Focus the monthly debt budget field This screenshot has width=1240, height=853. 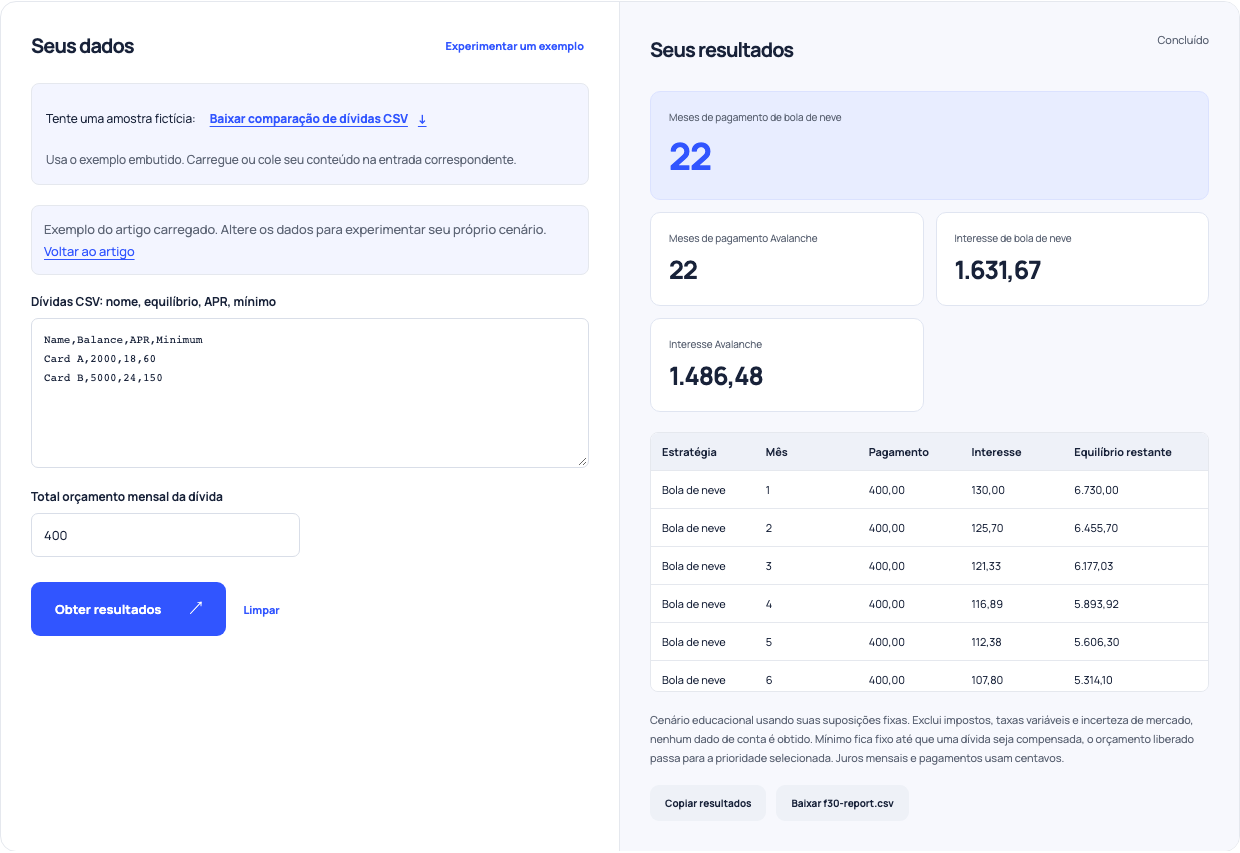tap(165, 535)
